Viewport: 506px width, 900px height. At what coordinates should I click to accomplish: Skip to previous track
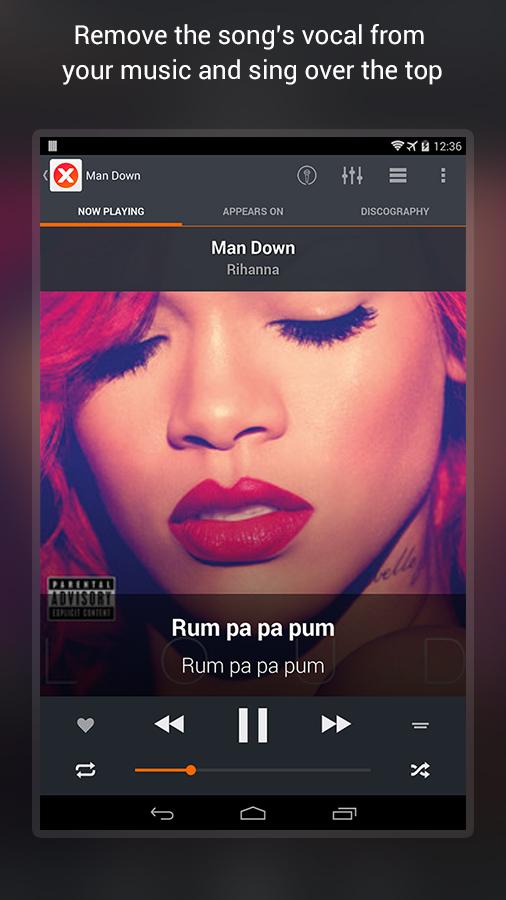tap(169, 724)
